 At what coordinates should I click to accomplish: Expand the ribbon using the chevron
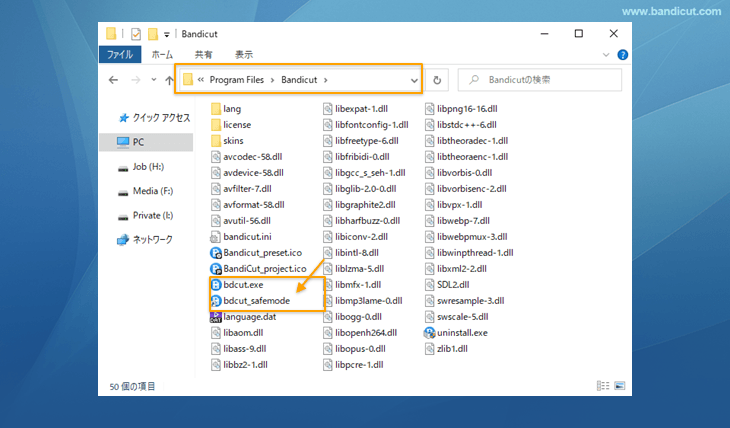pos(608,55)
